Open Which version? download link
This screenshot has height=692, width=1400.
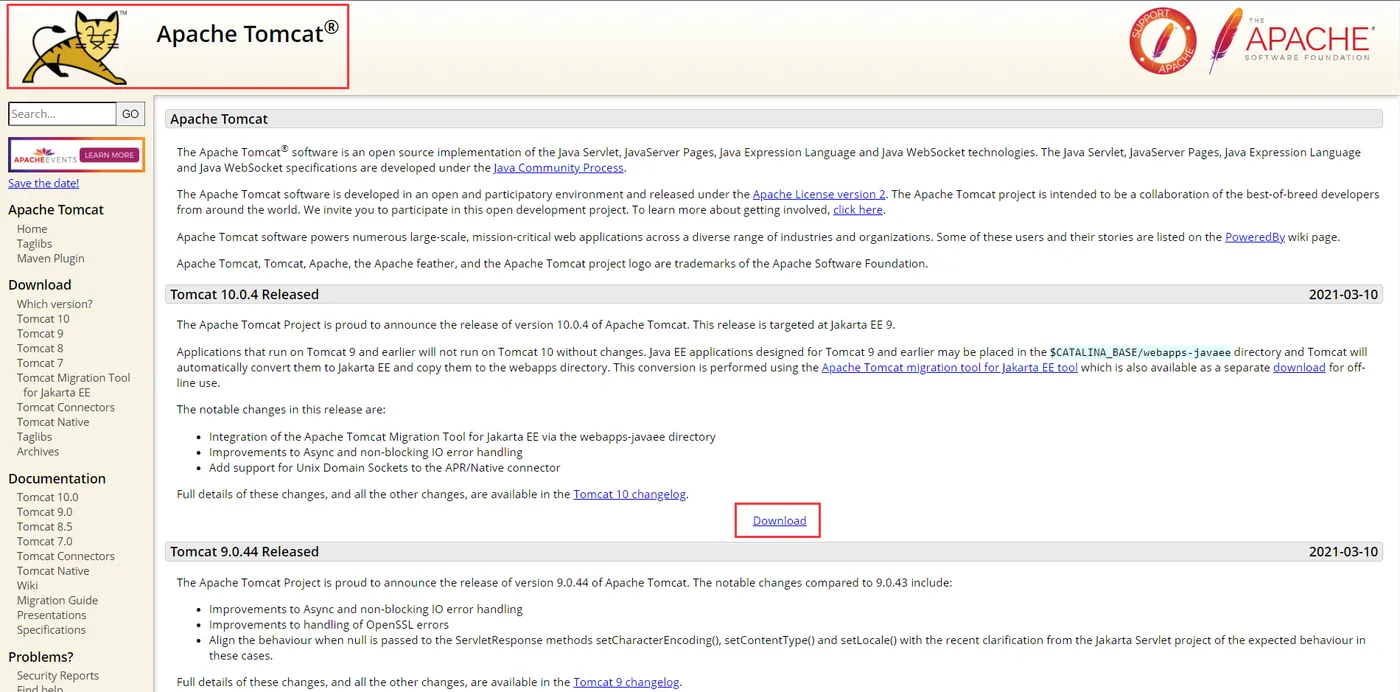coord(54,304)
